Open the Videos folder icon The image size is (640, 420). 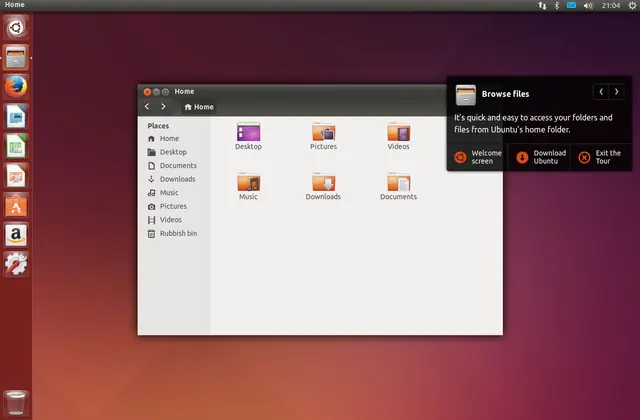tap(399, 133)
